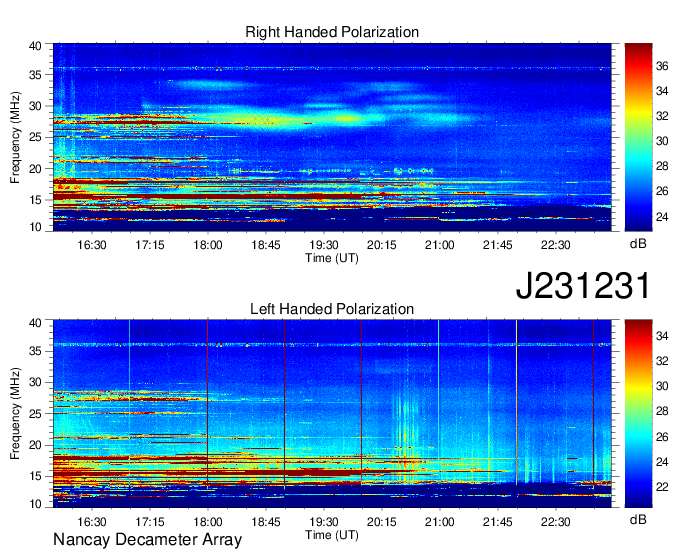Click the 21:00 tick on left-handed time axis
This screenshot has width=680, height=552.
440,522
